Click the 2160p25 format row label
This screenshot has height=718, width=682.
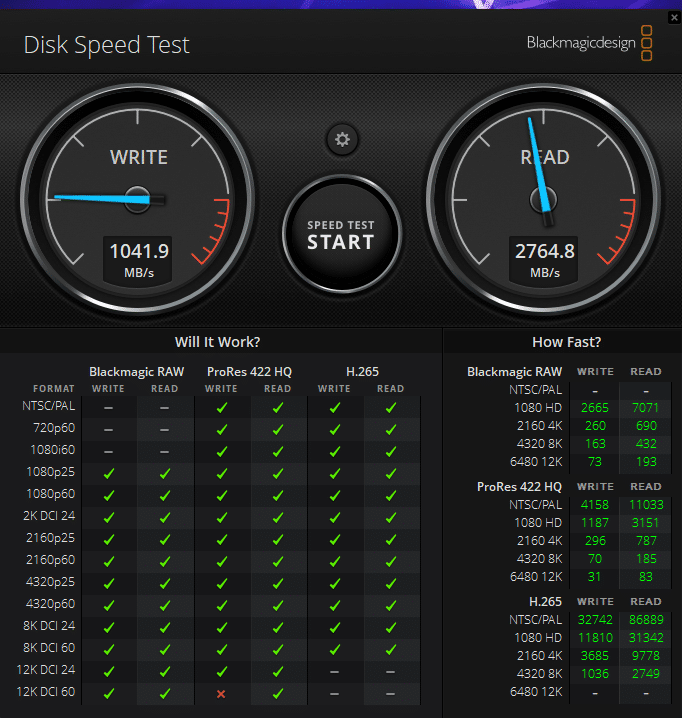pyautogui.click(x=50, y=538)
